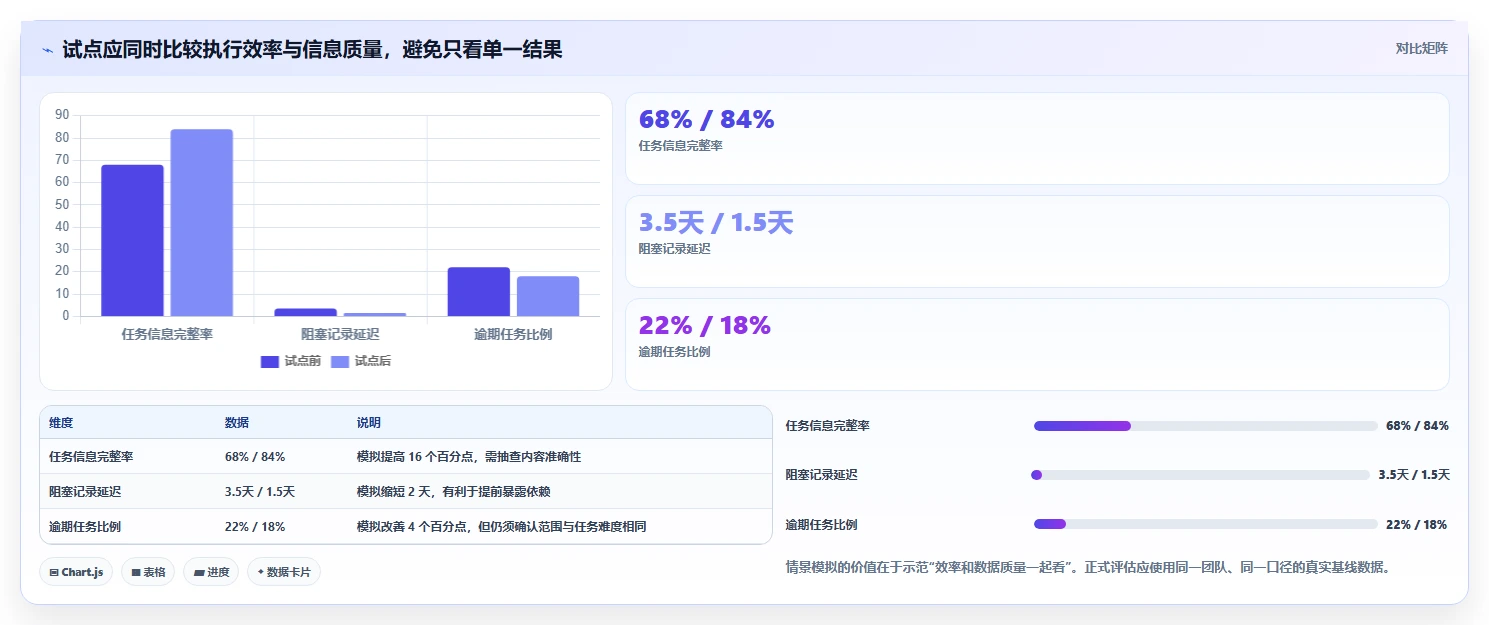Click the footnote starting 情景模拟的价值
This screenshot has height=625, width=1489.
tap(1088, 568)
